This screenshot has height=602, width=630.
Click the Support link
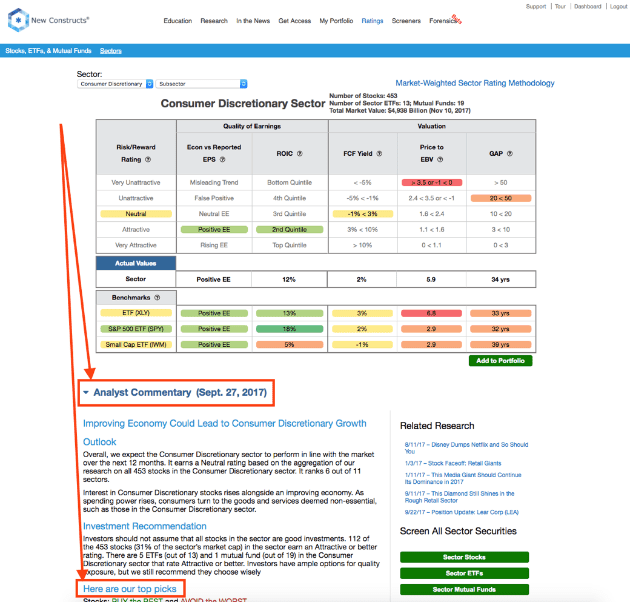536,6
